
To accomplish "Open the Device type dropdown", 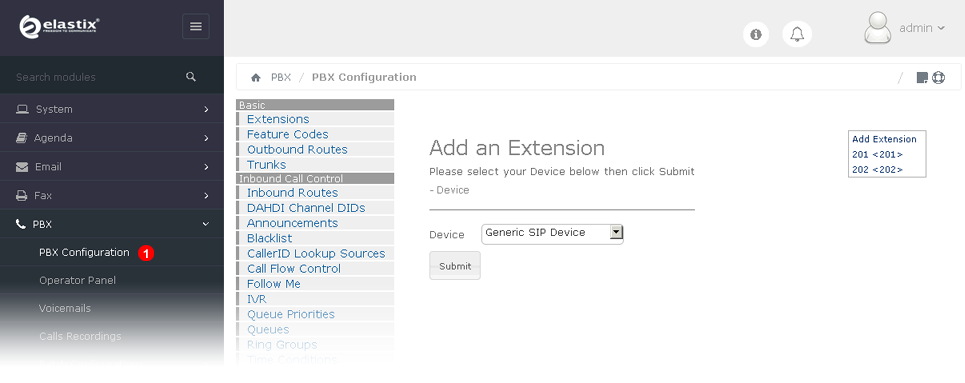I will tap(552, 233).
